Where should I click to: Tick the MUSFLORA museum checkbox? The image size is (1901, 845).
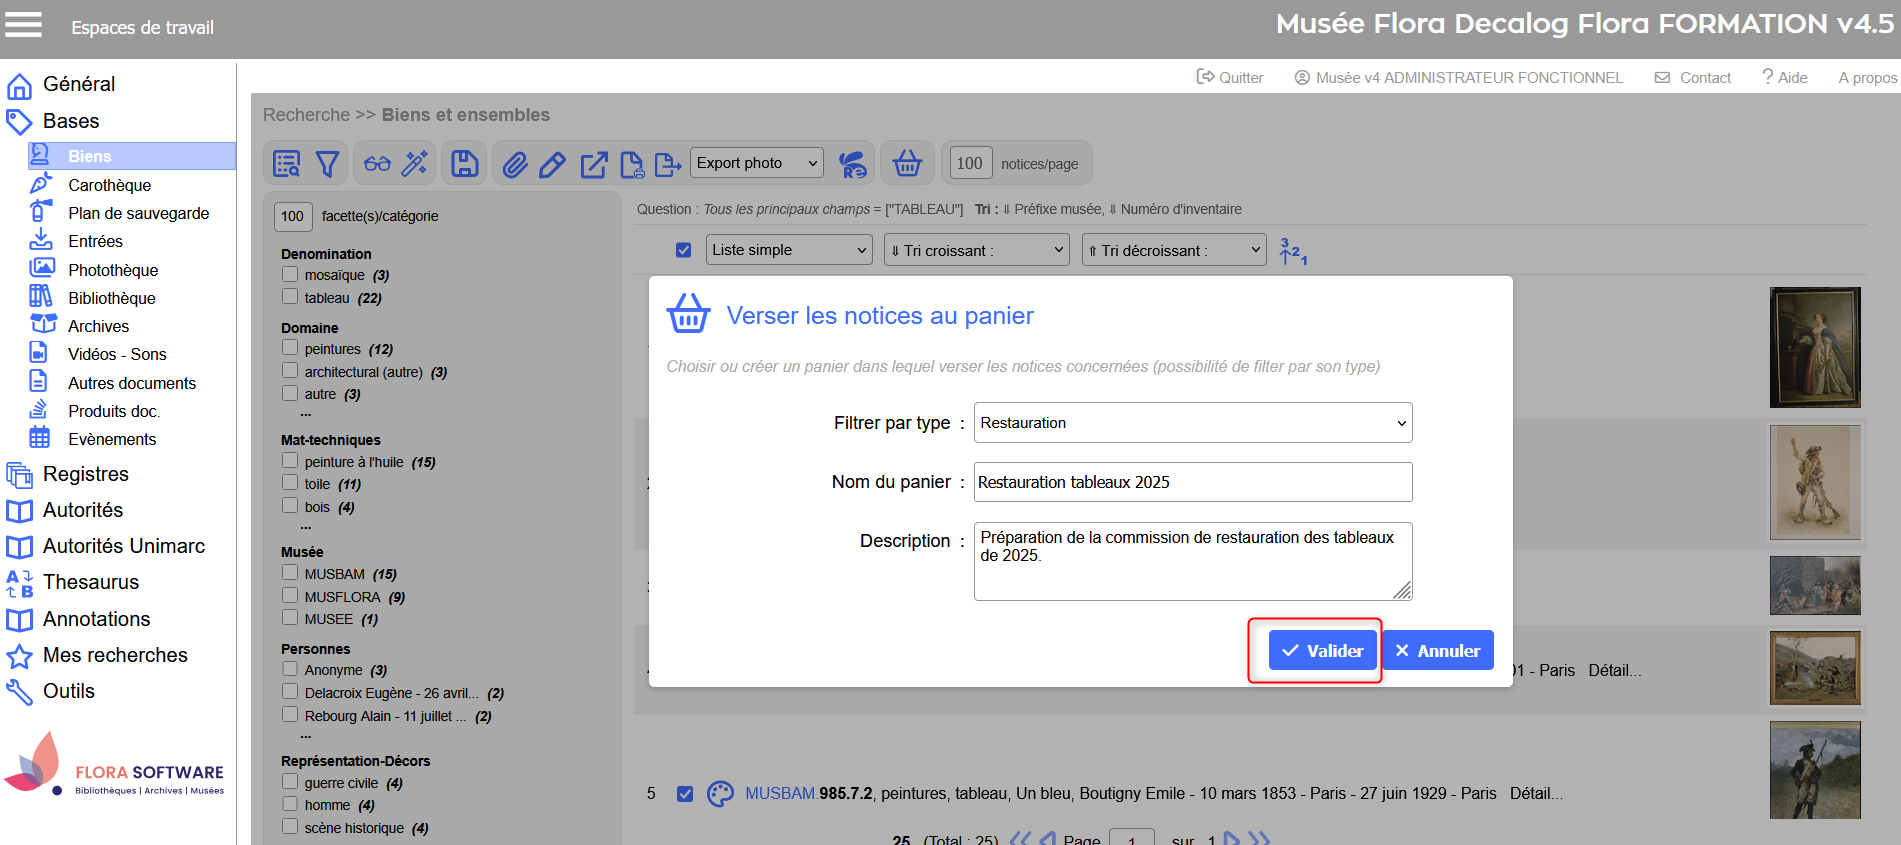click(x=290, y=596)
